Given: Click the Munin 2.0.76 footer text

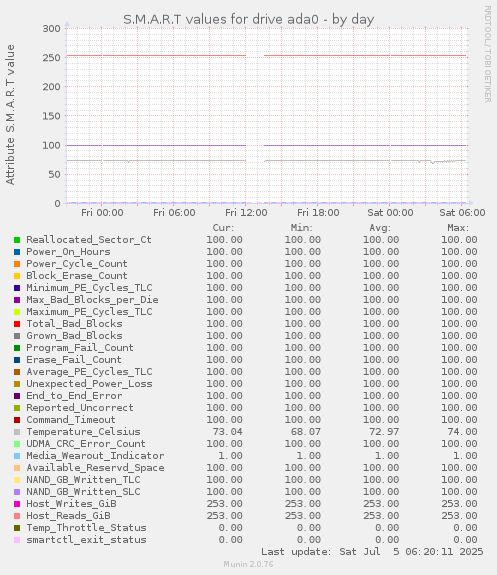Looking at the screenshot, I should (x=248, y=564).
